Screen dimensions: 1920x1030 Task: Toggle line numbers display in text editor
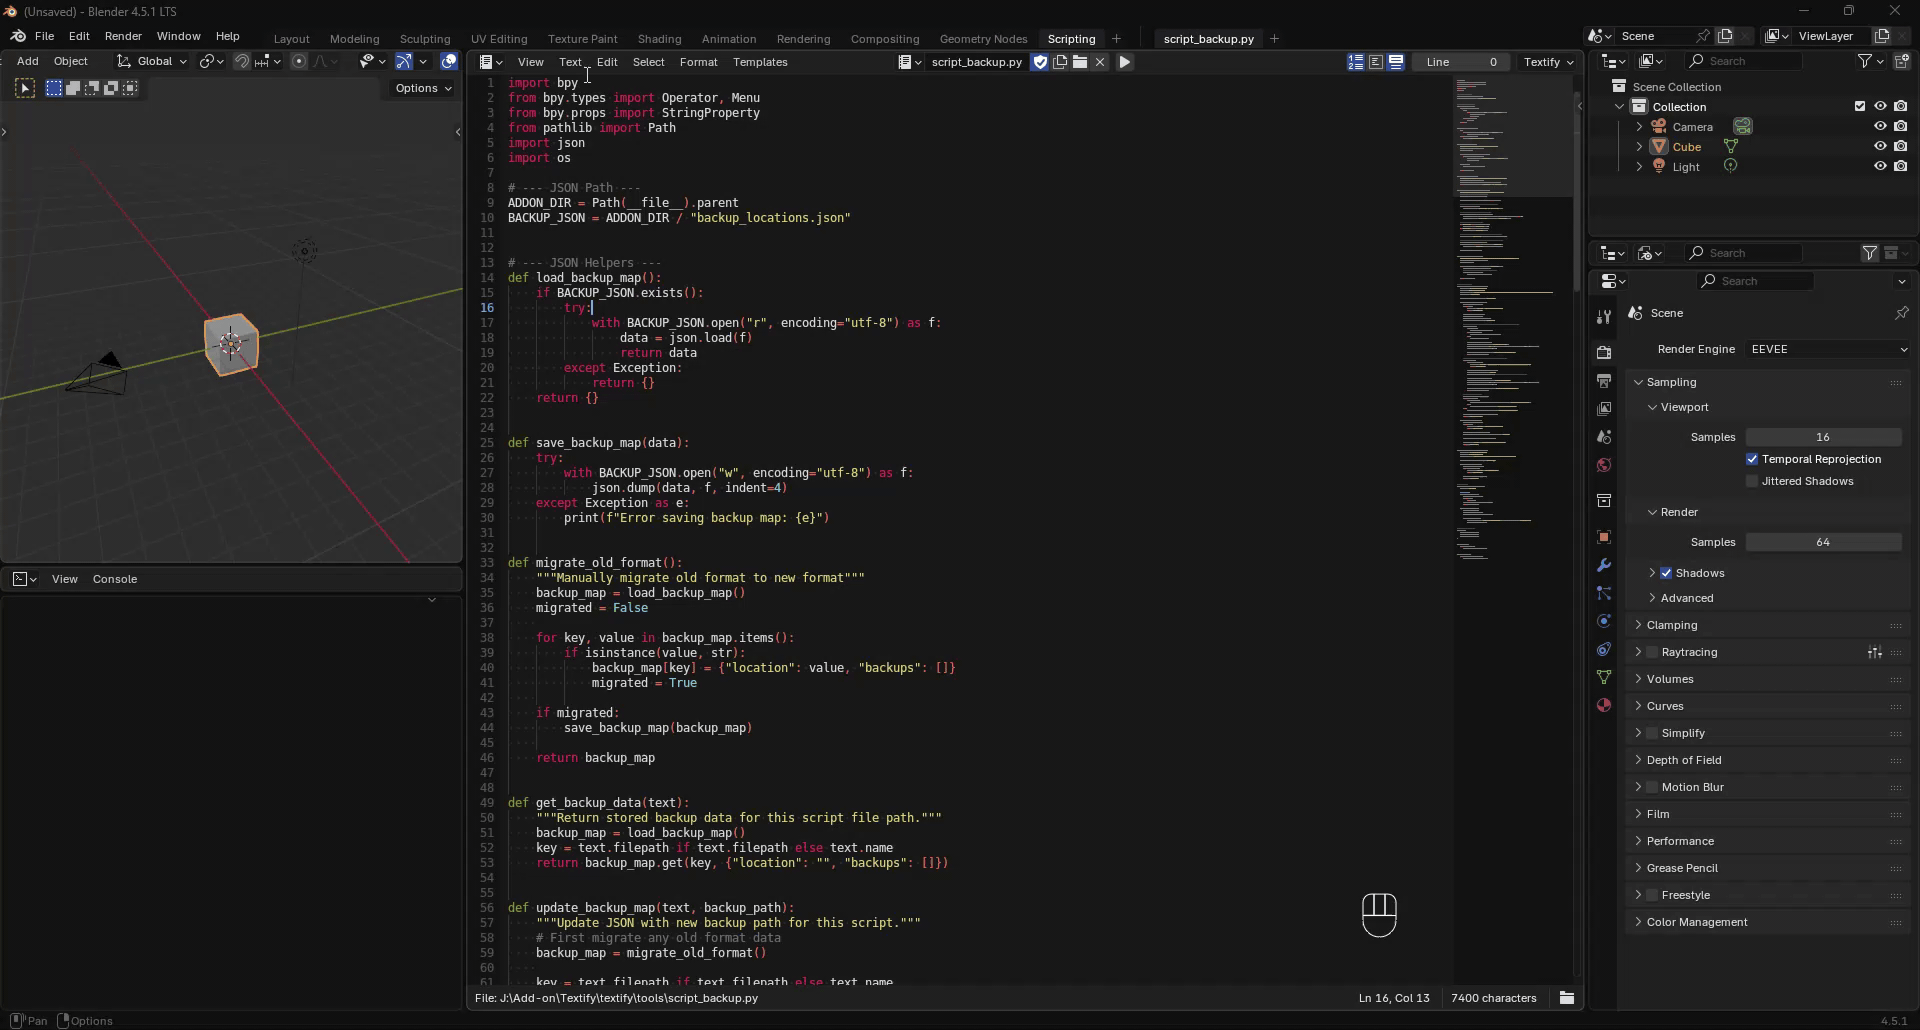(1356, 62)
